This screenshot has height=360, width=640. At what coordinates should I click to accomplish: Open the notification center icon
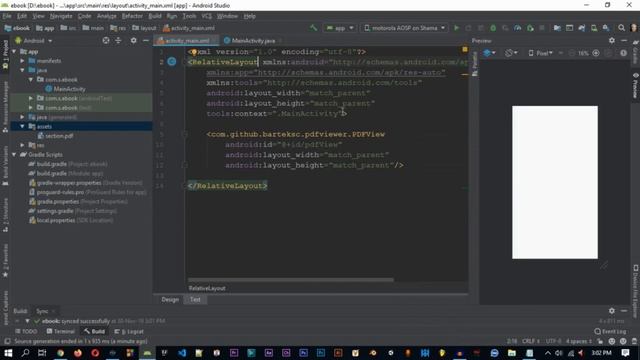pos(625,353)
